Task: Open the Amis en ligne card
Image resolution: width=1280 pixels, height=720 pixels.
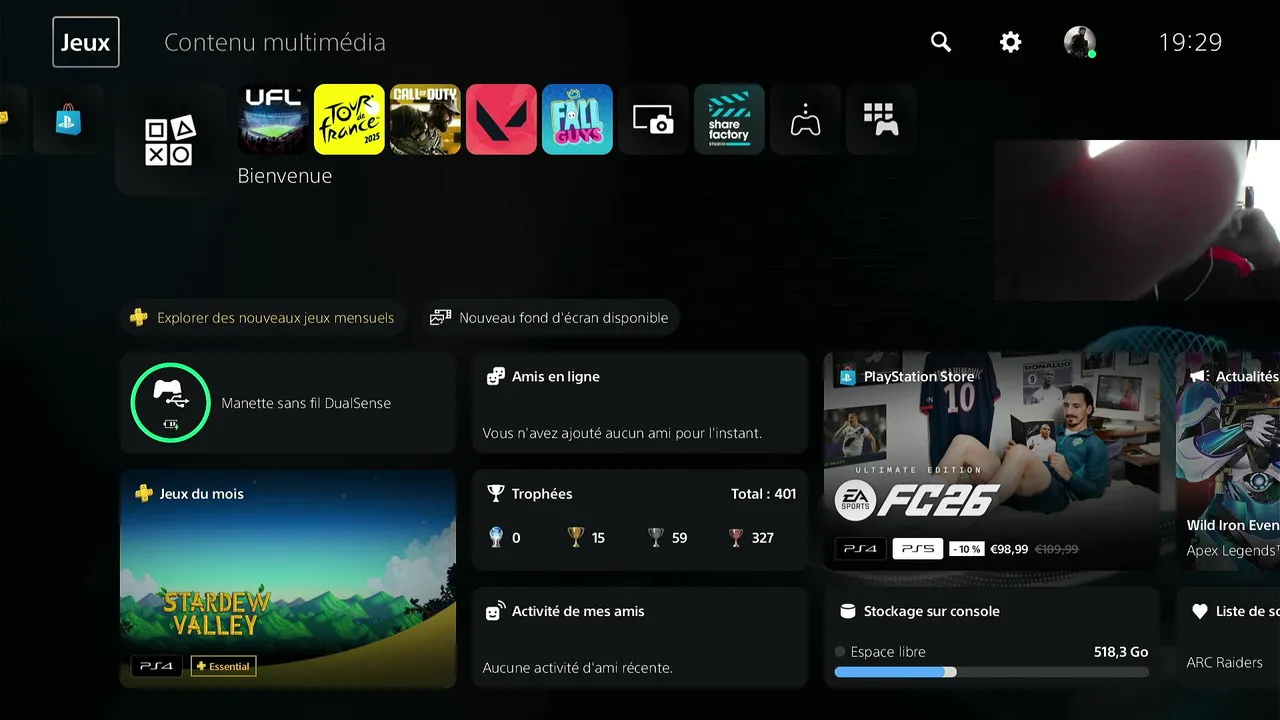Action: (x=640, y=403)
